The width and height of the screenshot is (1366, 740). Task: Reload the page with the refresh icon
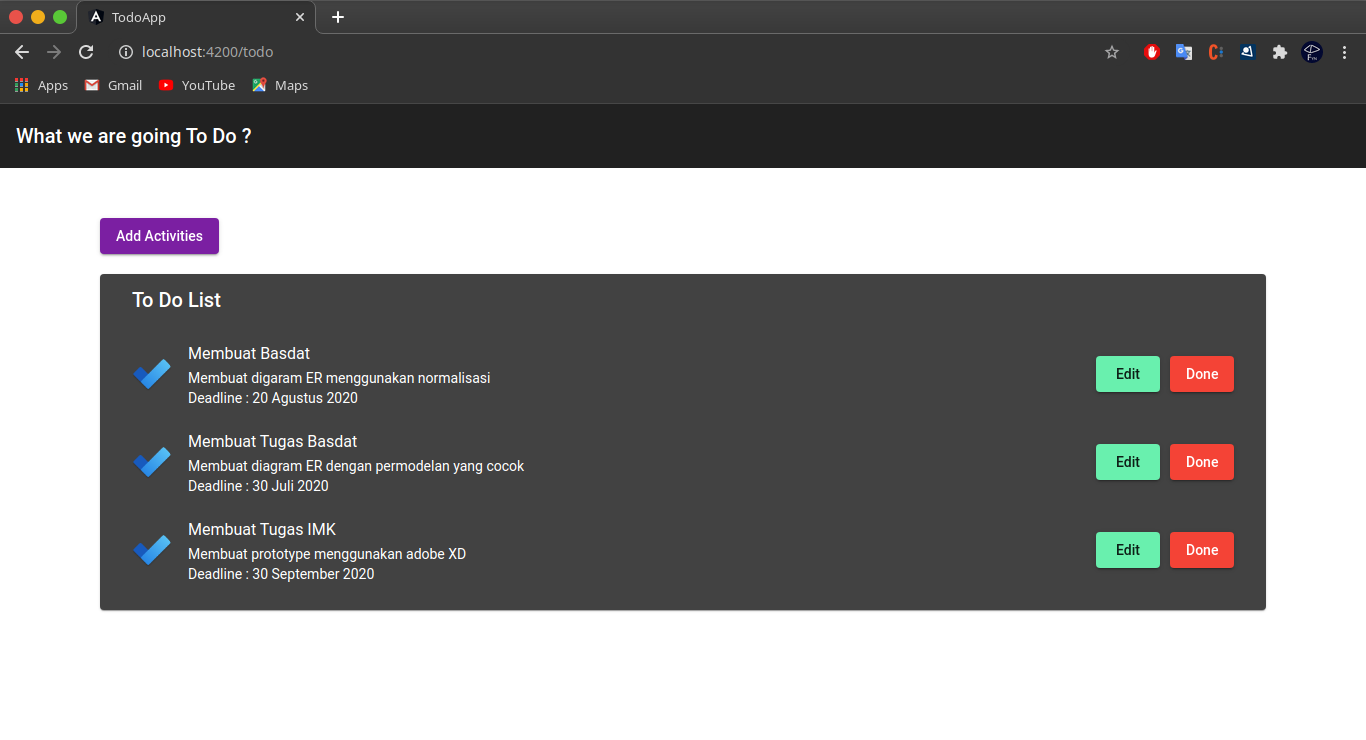point(86,52)
